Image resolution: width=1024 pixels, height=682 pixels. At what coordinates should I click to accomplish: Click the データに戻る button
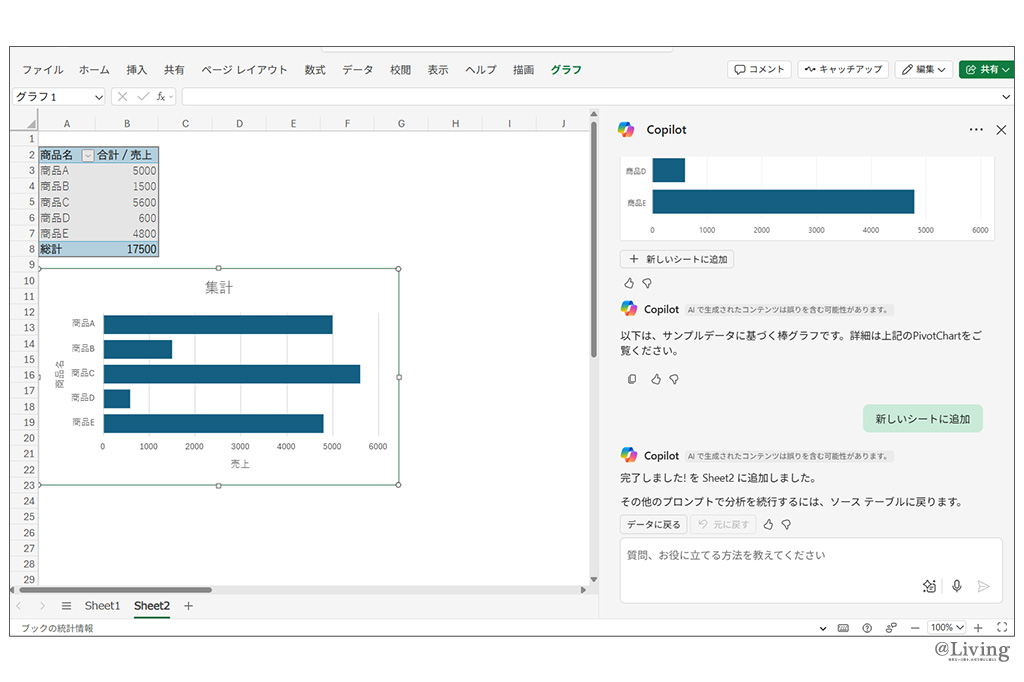pyautogui.click(x=653, y=524)
